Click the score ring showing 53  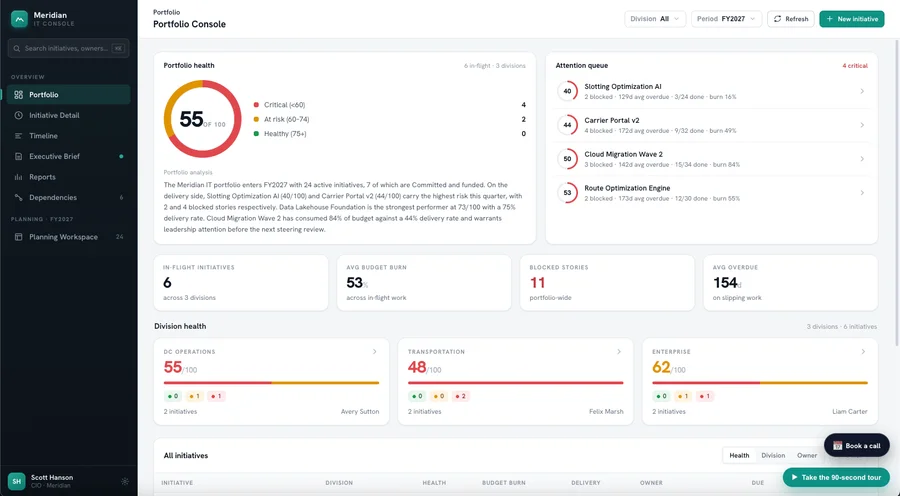(567, 193)
